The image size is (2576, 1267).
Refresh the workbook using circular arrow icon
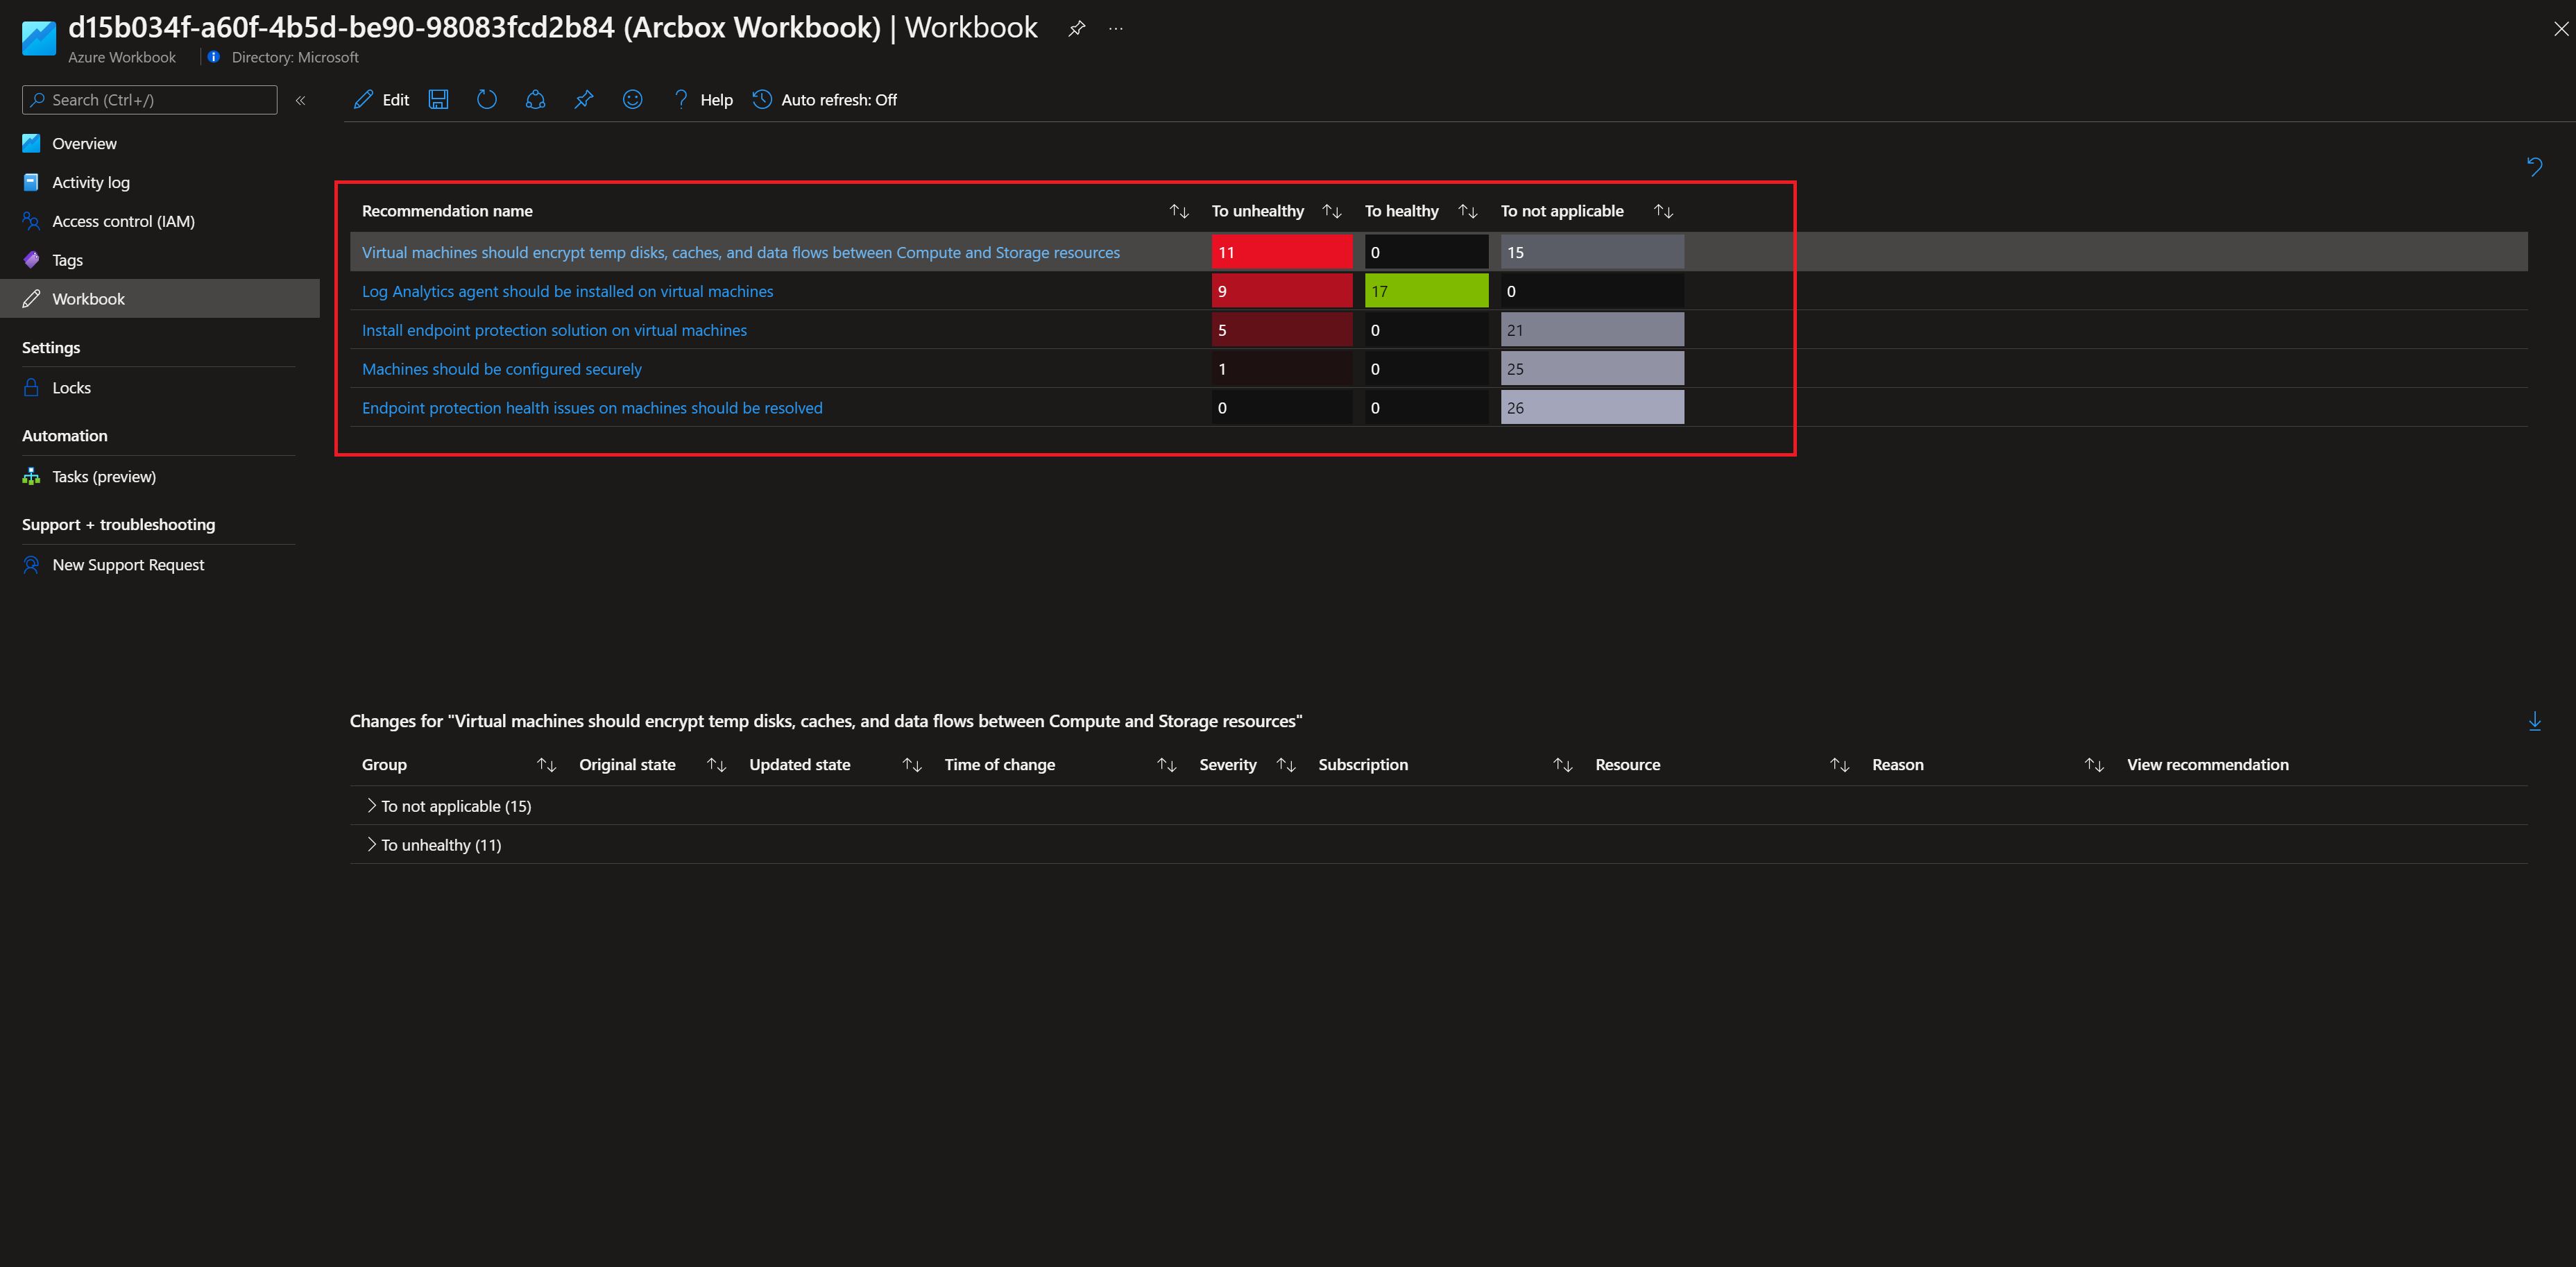[487, 100]
